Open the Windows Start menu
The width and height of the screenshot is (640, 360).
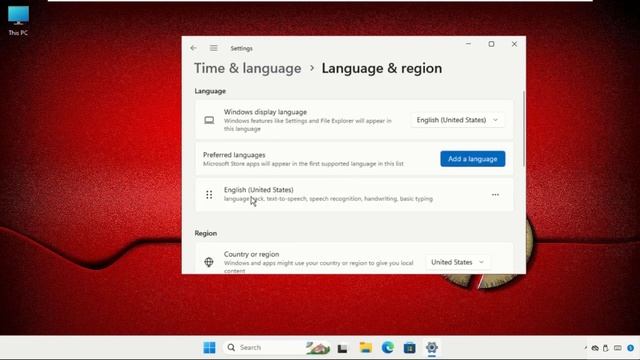[x=209, y=347]
